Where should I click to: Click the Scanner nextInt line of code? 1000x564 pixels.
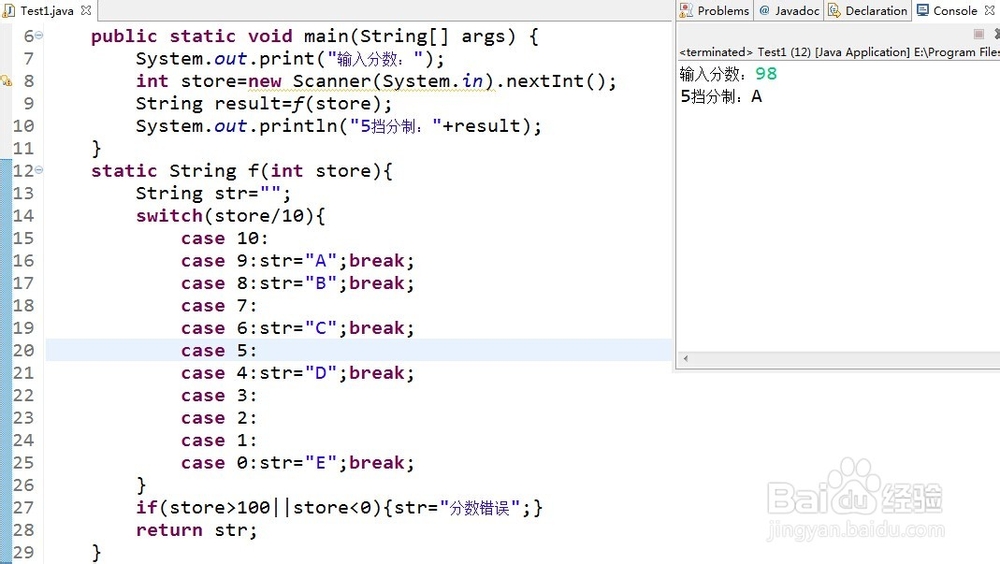(x=376, y=81)
